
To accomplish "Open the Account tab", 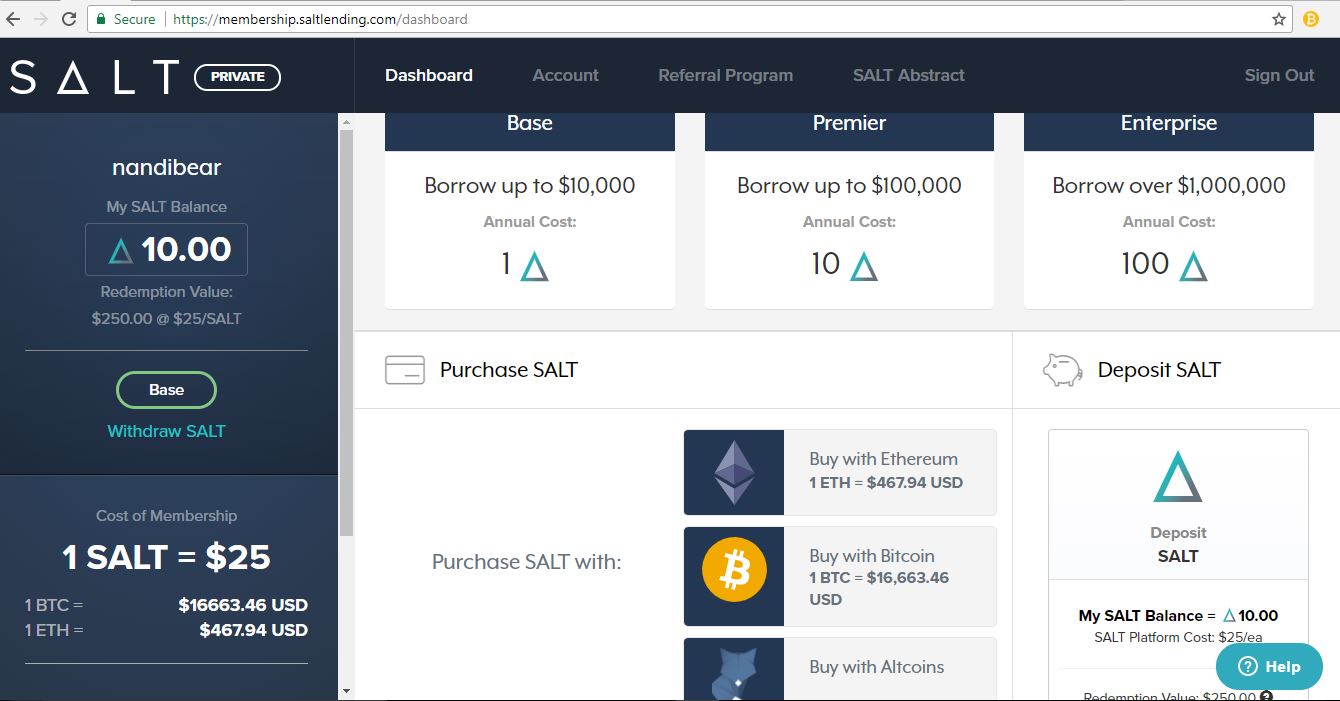I will (566, 75).
